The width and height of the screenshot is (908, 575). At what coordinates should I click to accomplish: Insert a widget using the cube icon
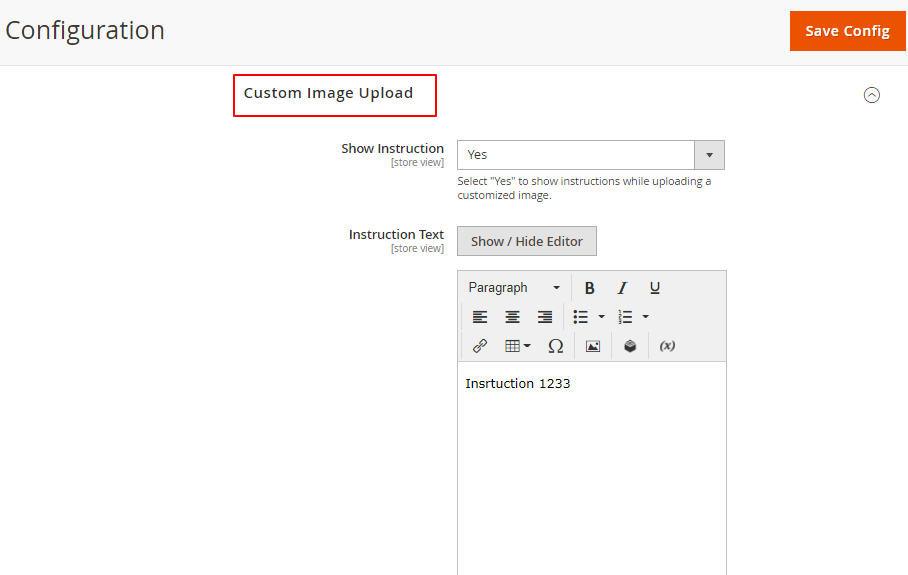coord(630,346)
